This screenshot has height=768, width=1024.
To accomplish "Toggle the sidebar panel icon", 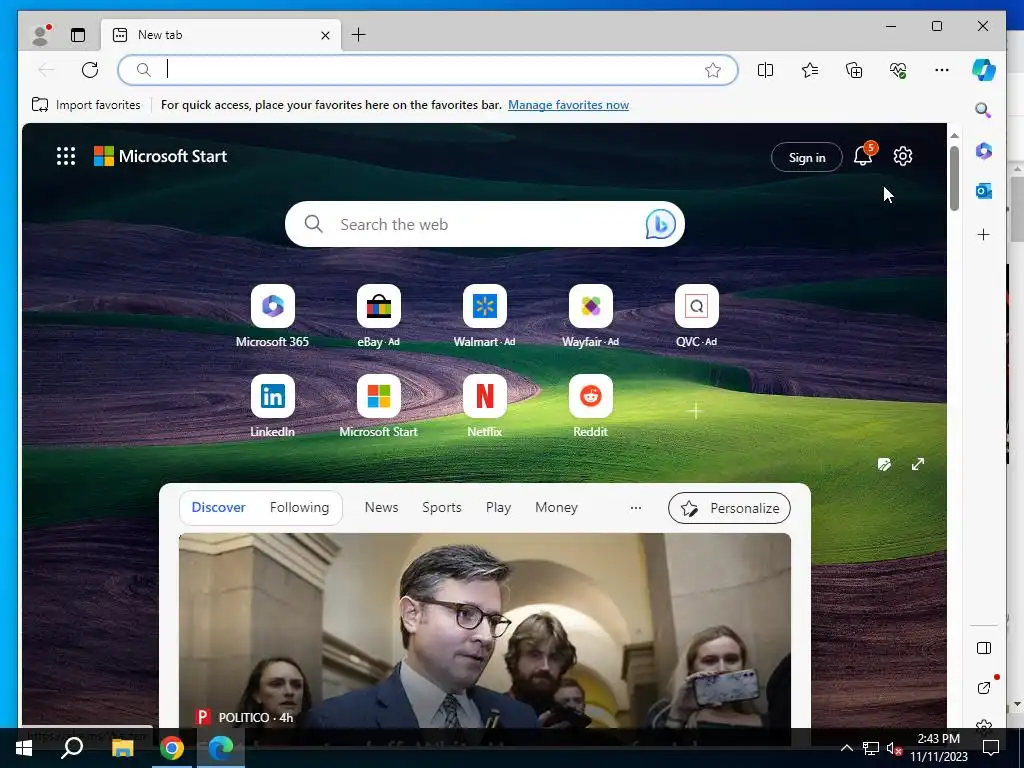I will [x=984, y=648].
